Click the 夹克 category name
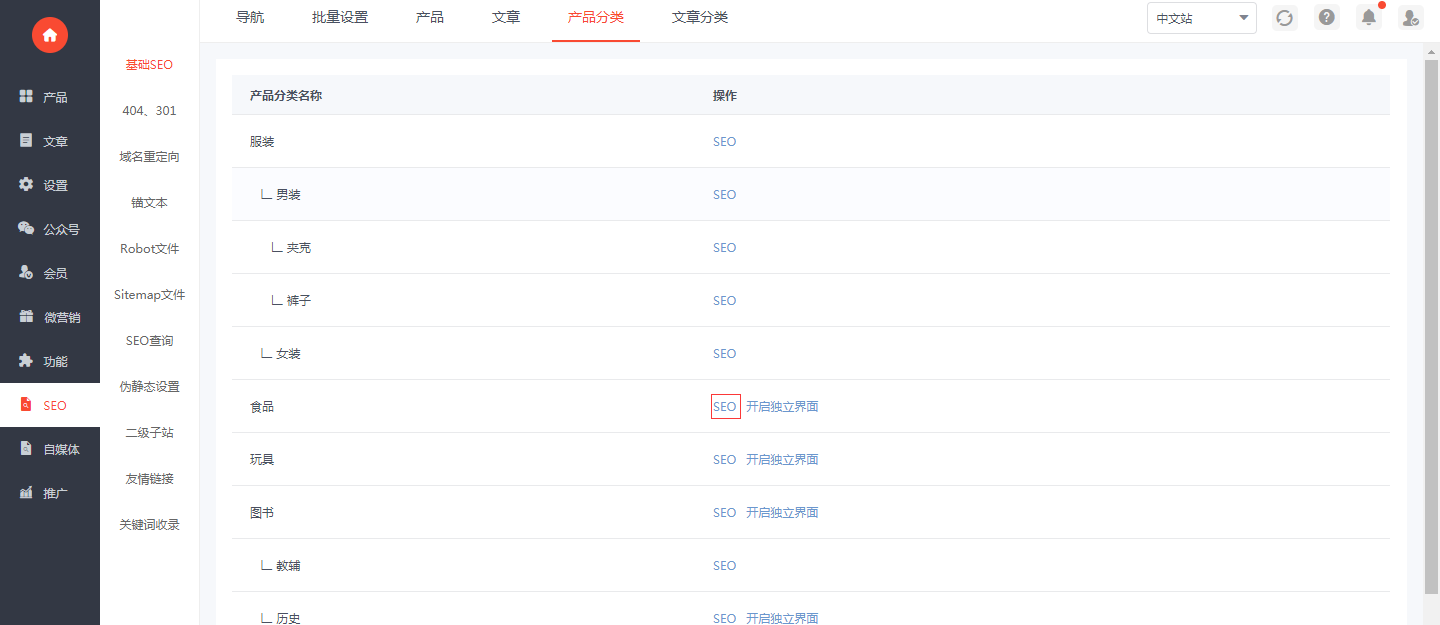 coord(298,248)
